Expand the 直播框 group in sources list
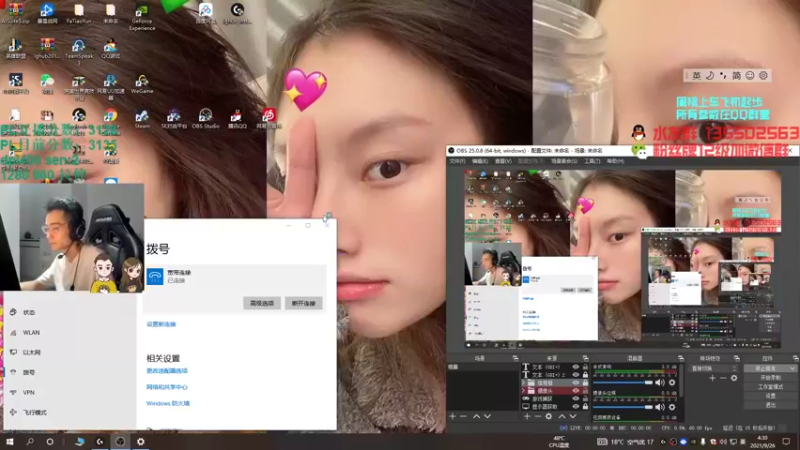The image size is (800, 450). click(523, 383)
